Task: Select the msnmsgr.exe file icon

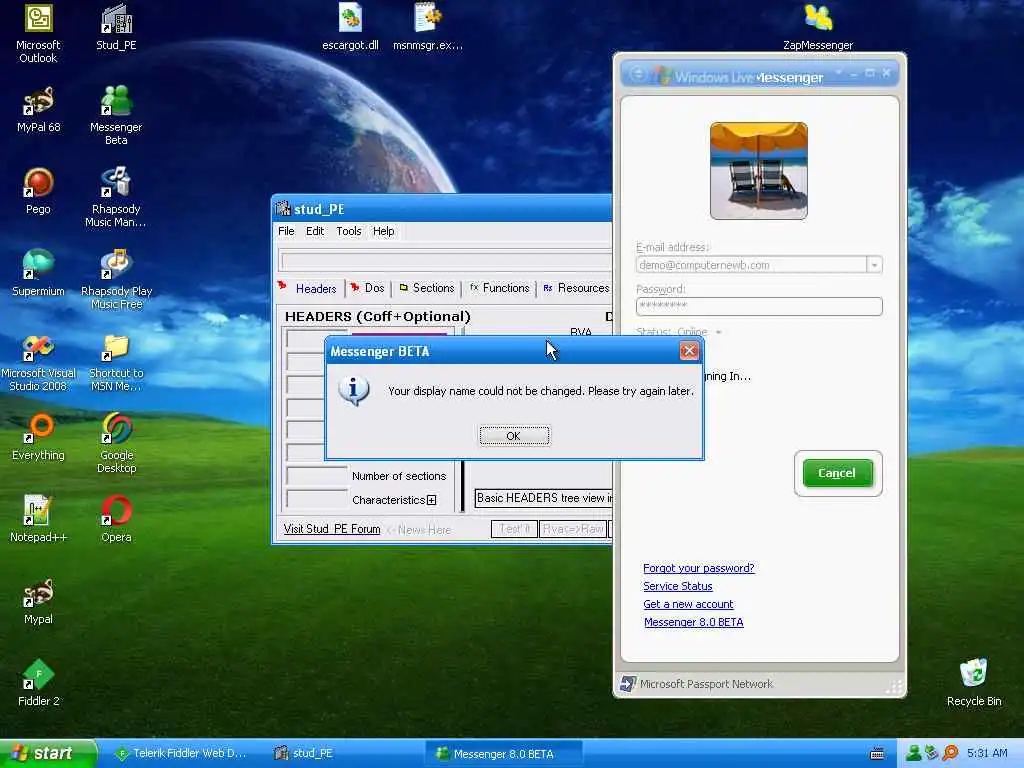Action: (428, 27)
